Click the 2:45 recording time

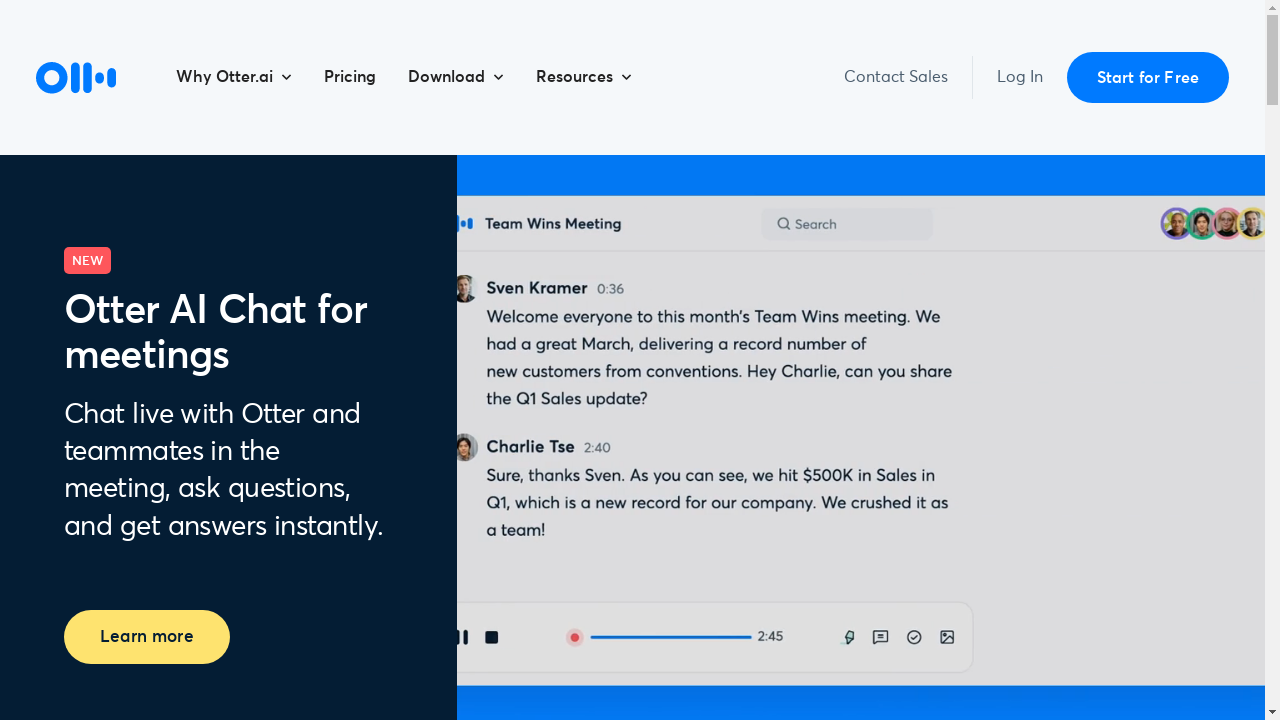[770, 636]
